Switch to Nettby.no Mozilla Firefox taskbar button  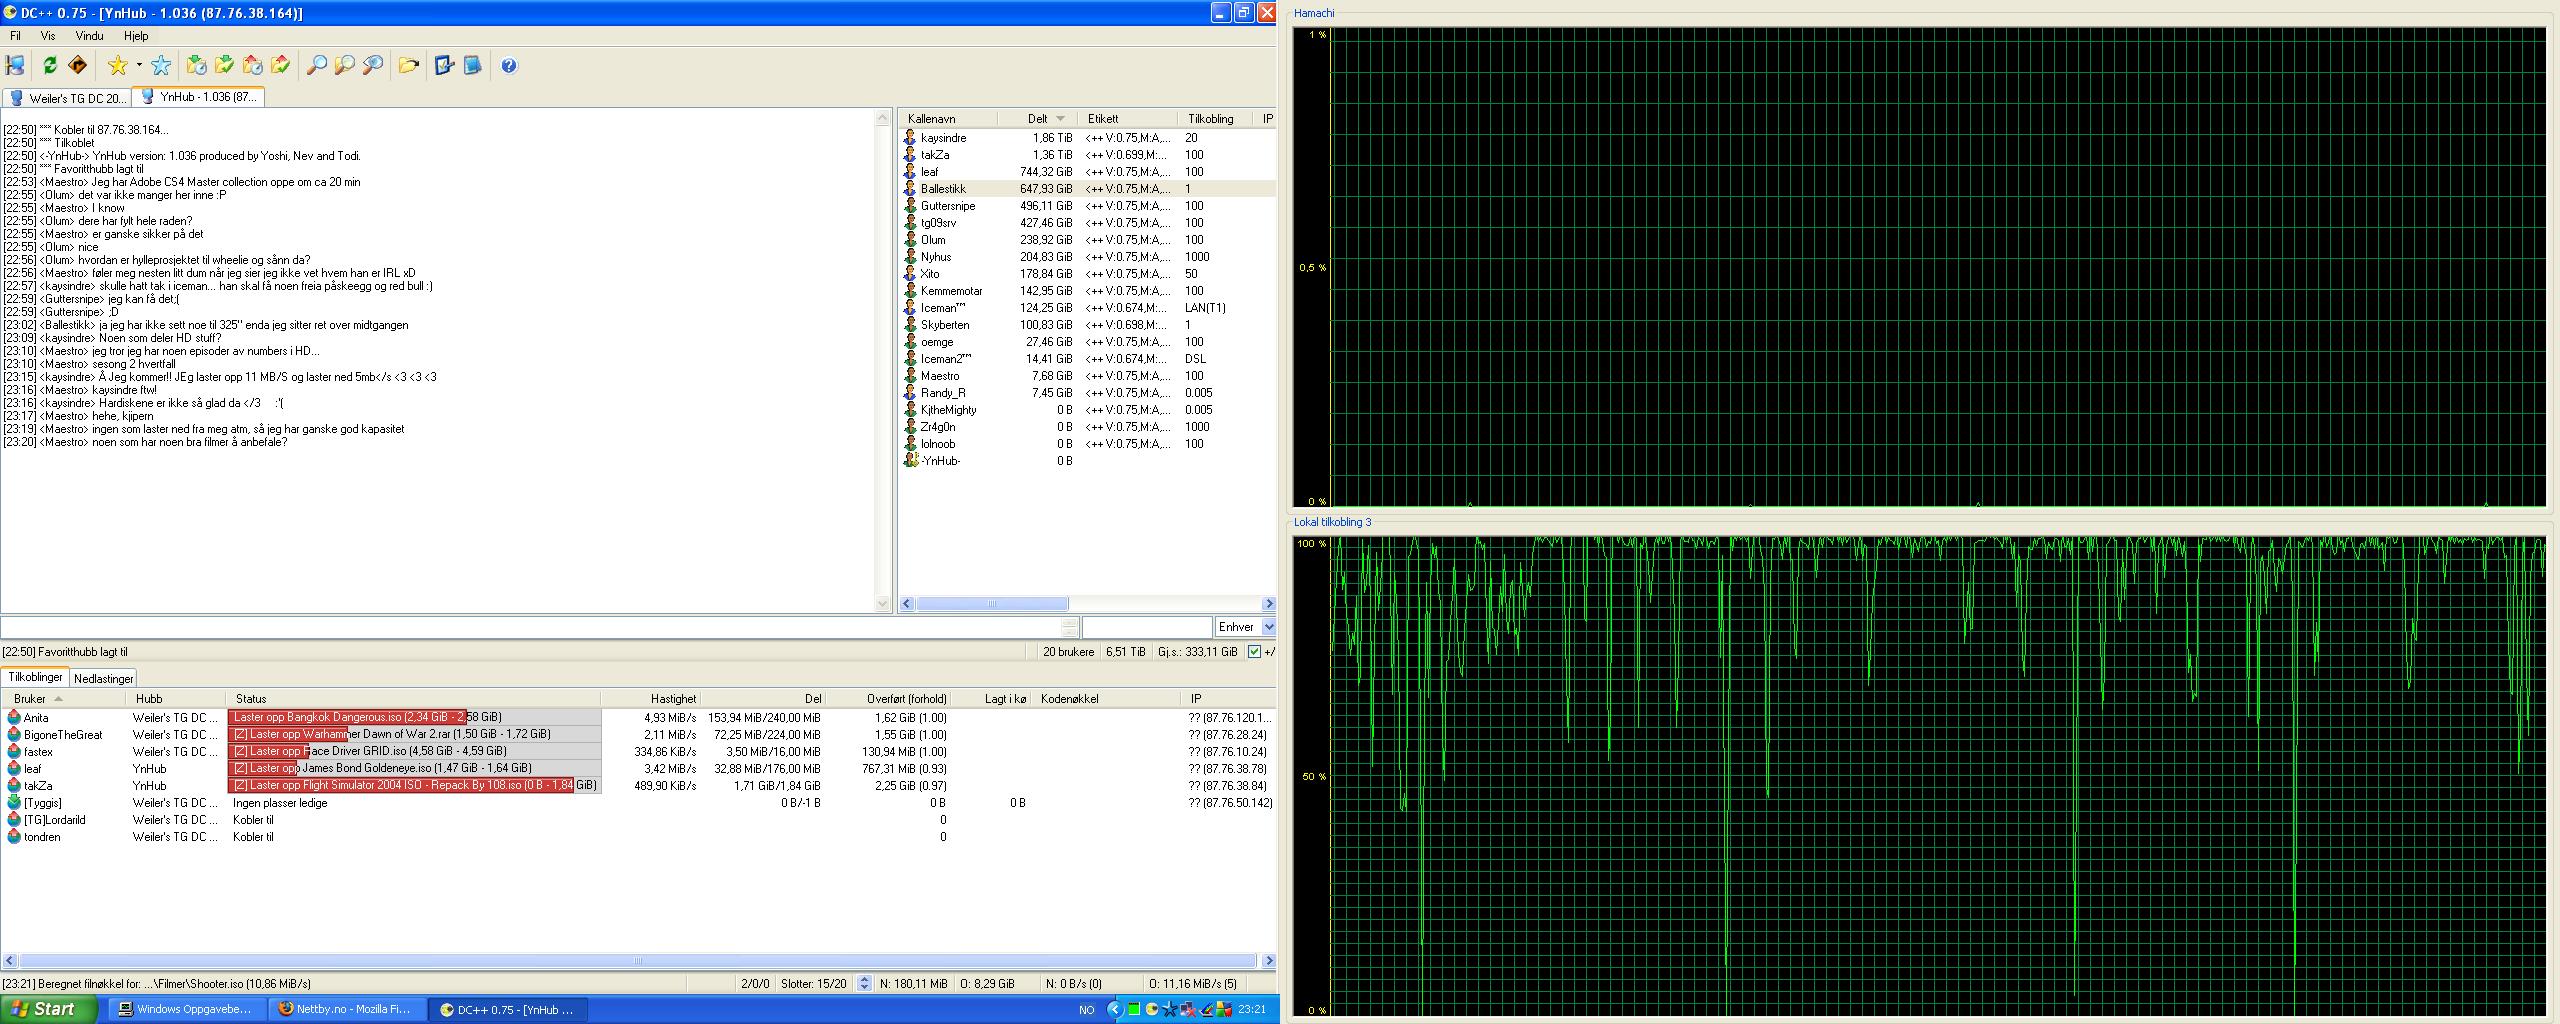pos(348,1009)
